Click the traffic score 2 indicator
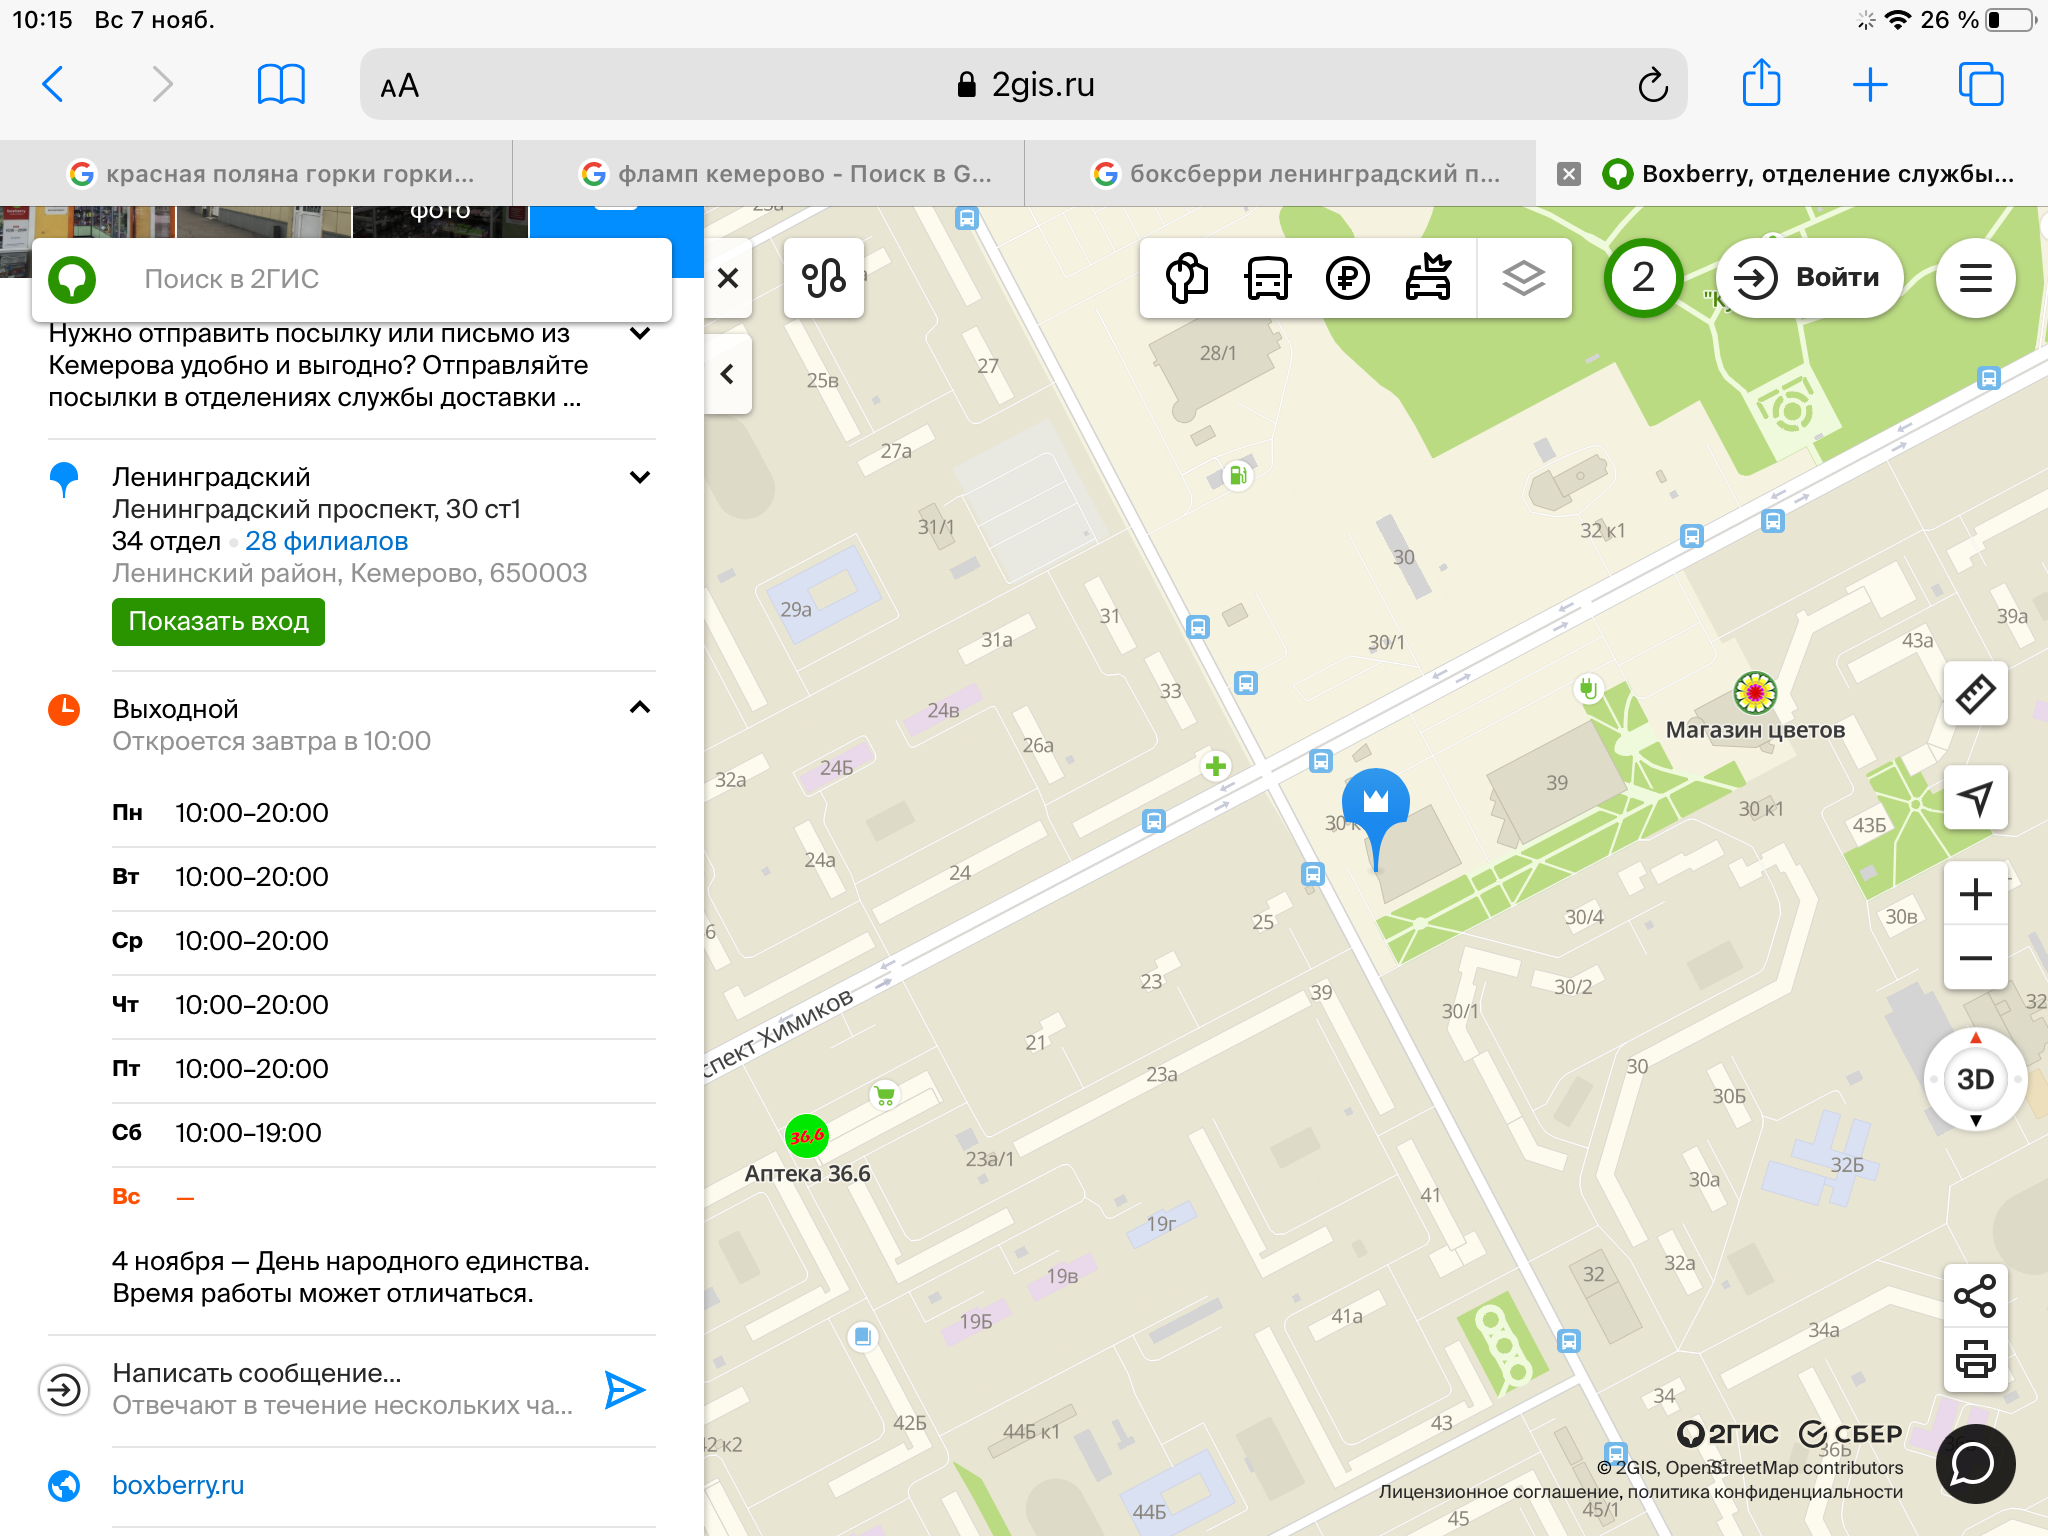This screenshot has width=2048, height=1536. 1643,278
